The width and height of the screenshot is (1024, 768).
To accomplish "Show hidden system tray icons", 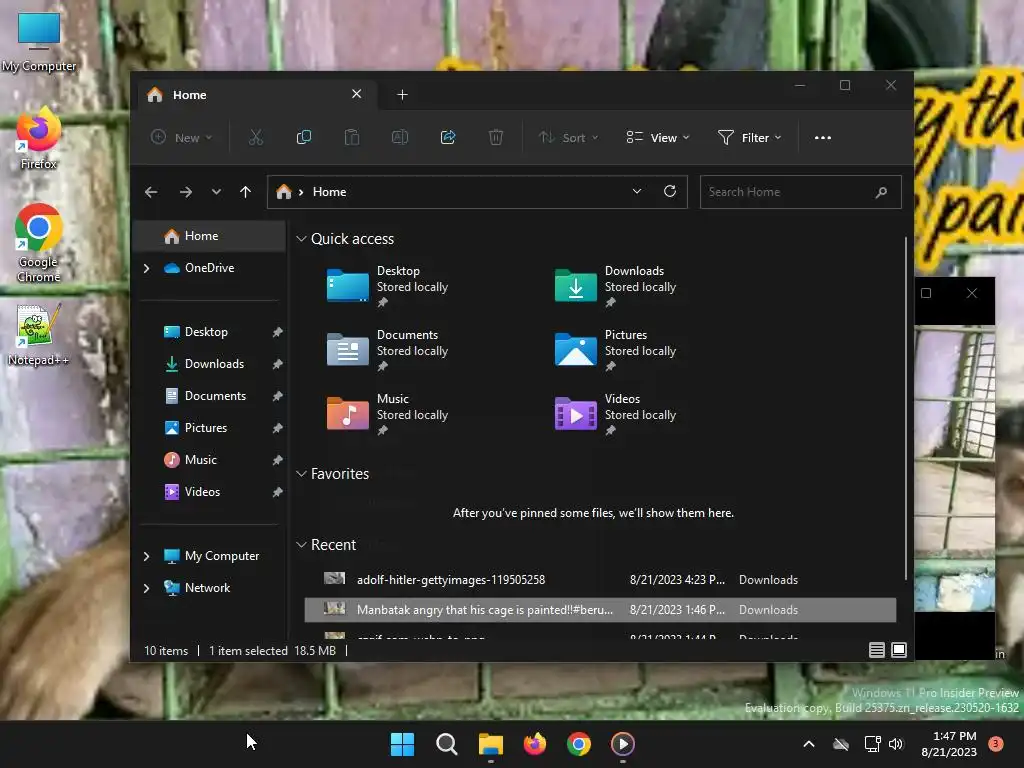I will click(x=808, y=744).
